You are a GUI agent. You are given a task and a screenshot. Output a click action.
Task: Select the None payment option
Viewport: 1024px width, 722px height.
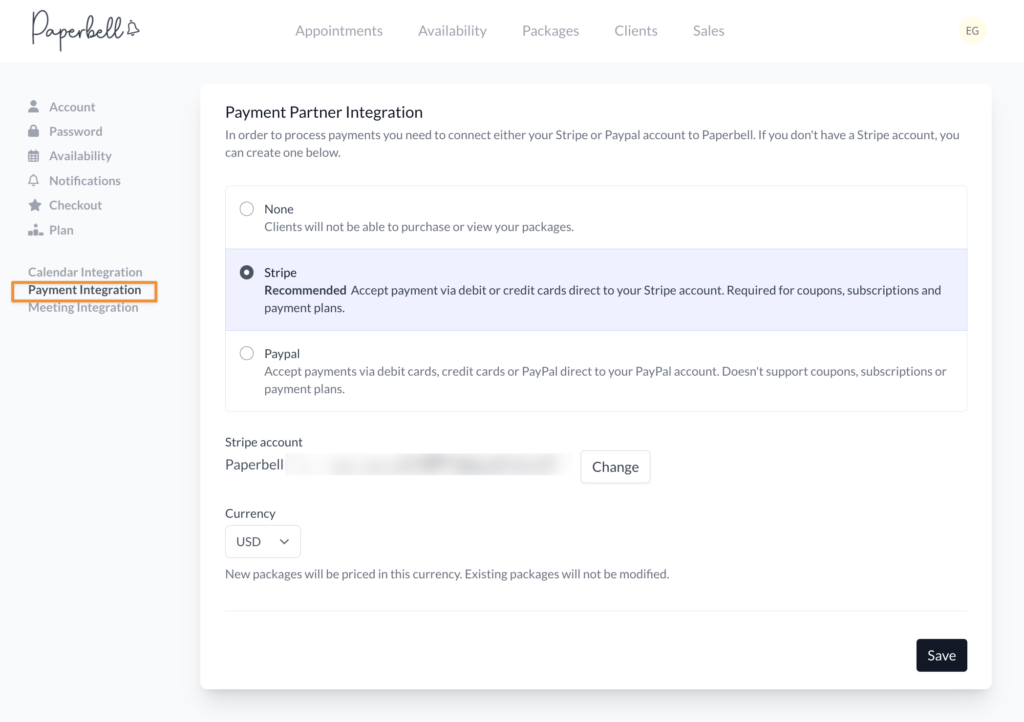247,209
